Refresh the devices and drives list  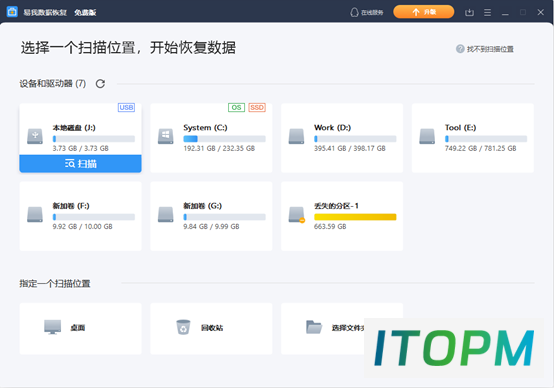point(100,84)
